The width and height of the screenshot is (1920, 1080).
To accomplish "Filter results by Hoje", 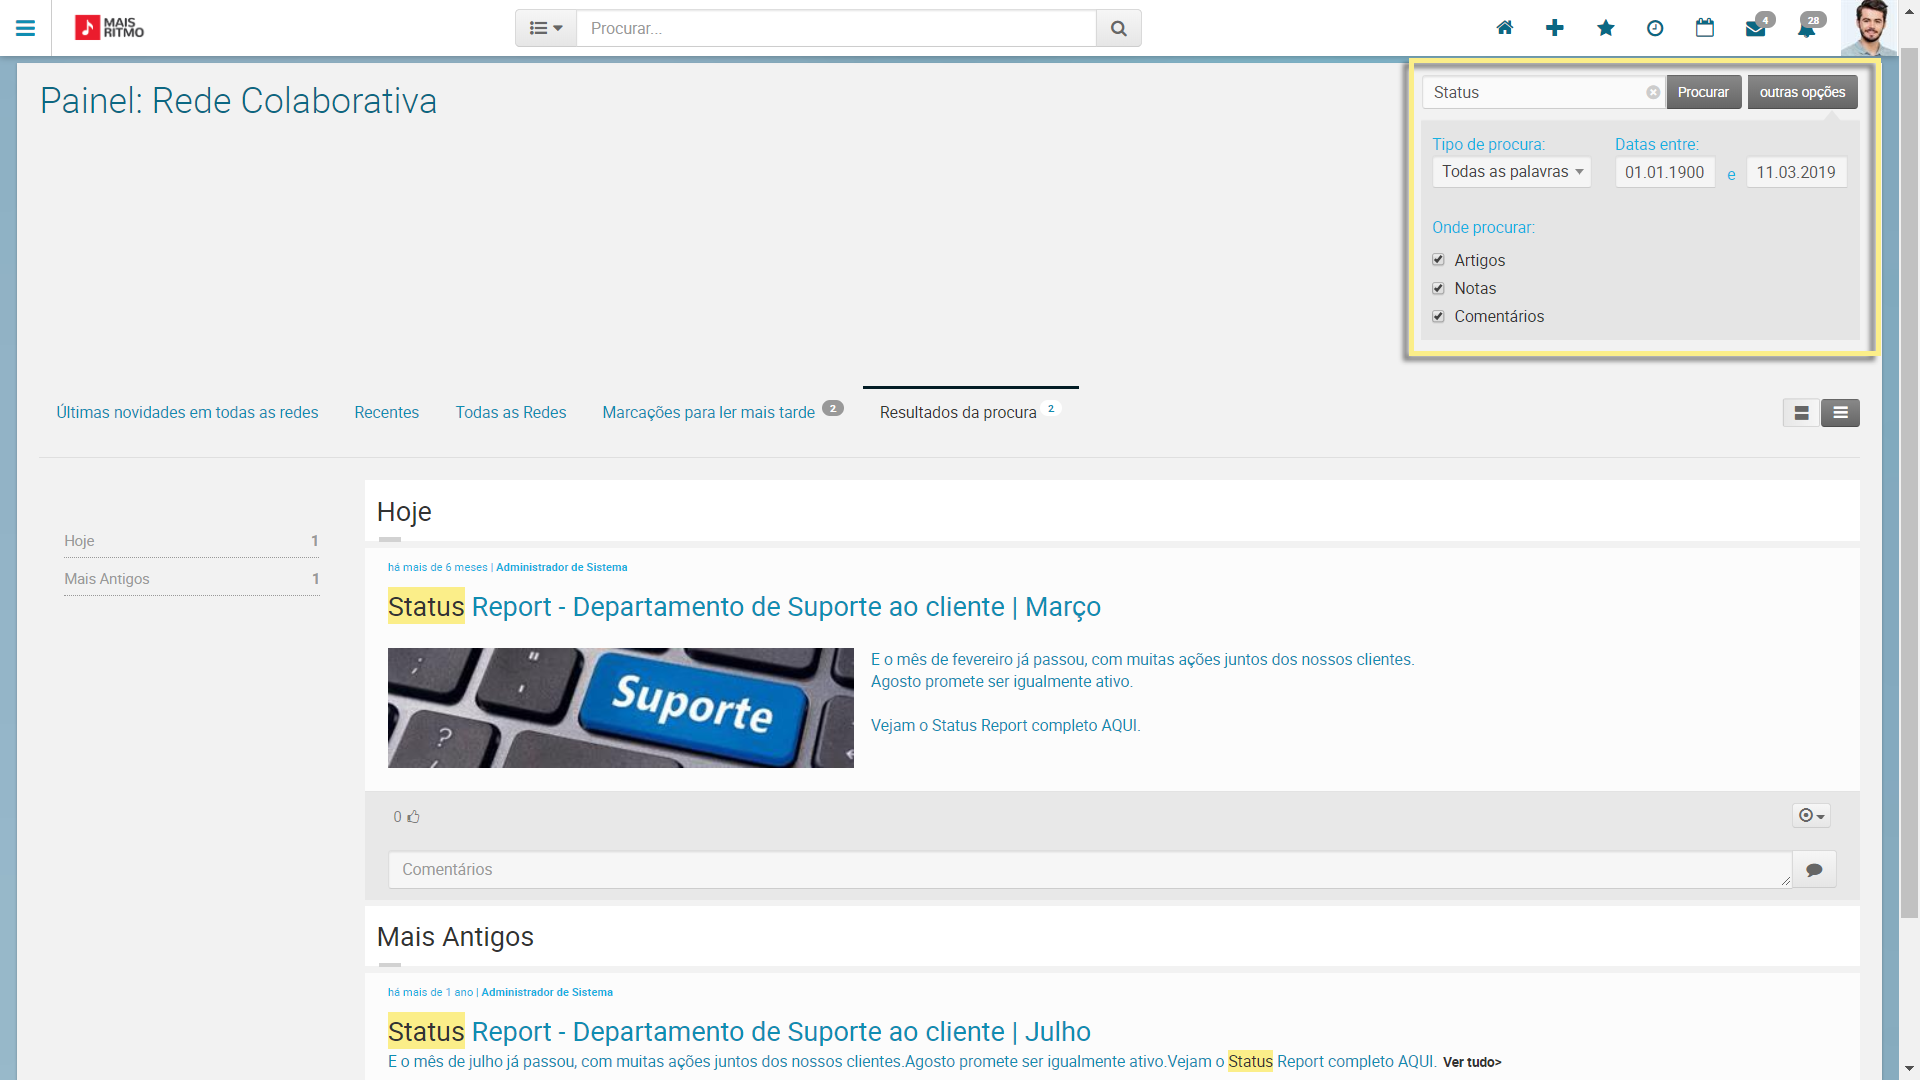I will point(192,541).
